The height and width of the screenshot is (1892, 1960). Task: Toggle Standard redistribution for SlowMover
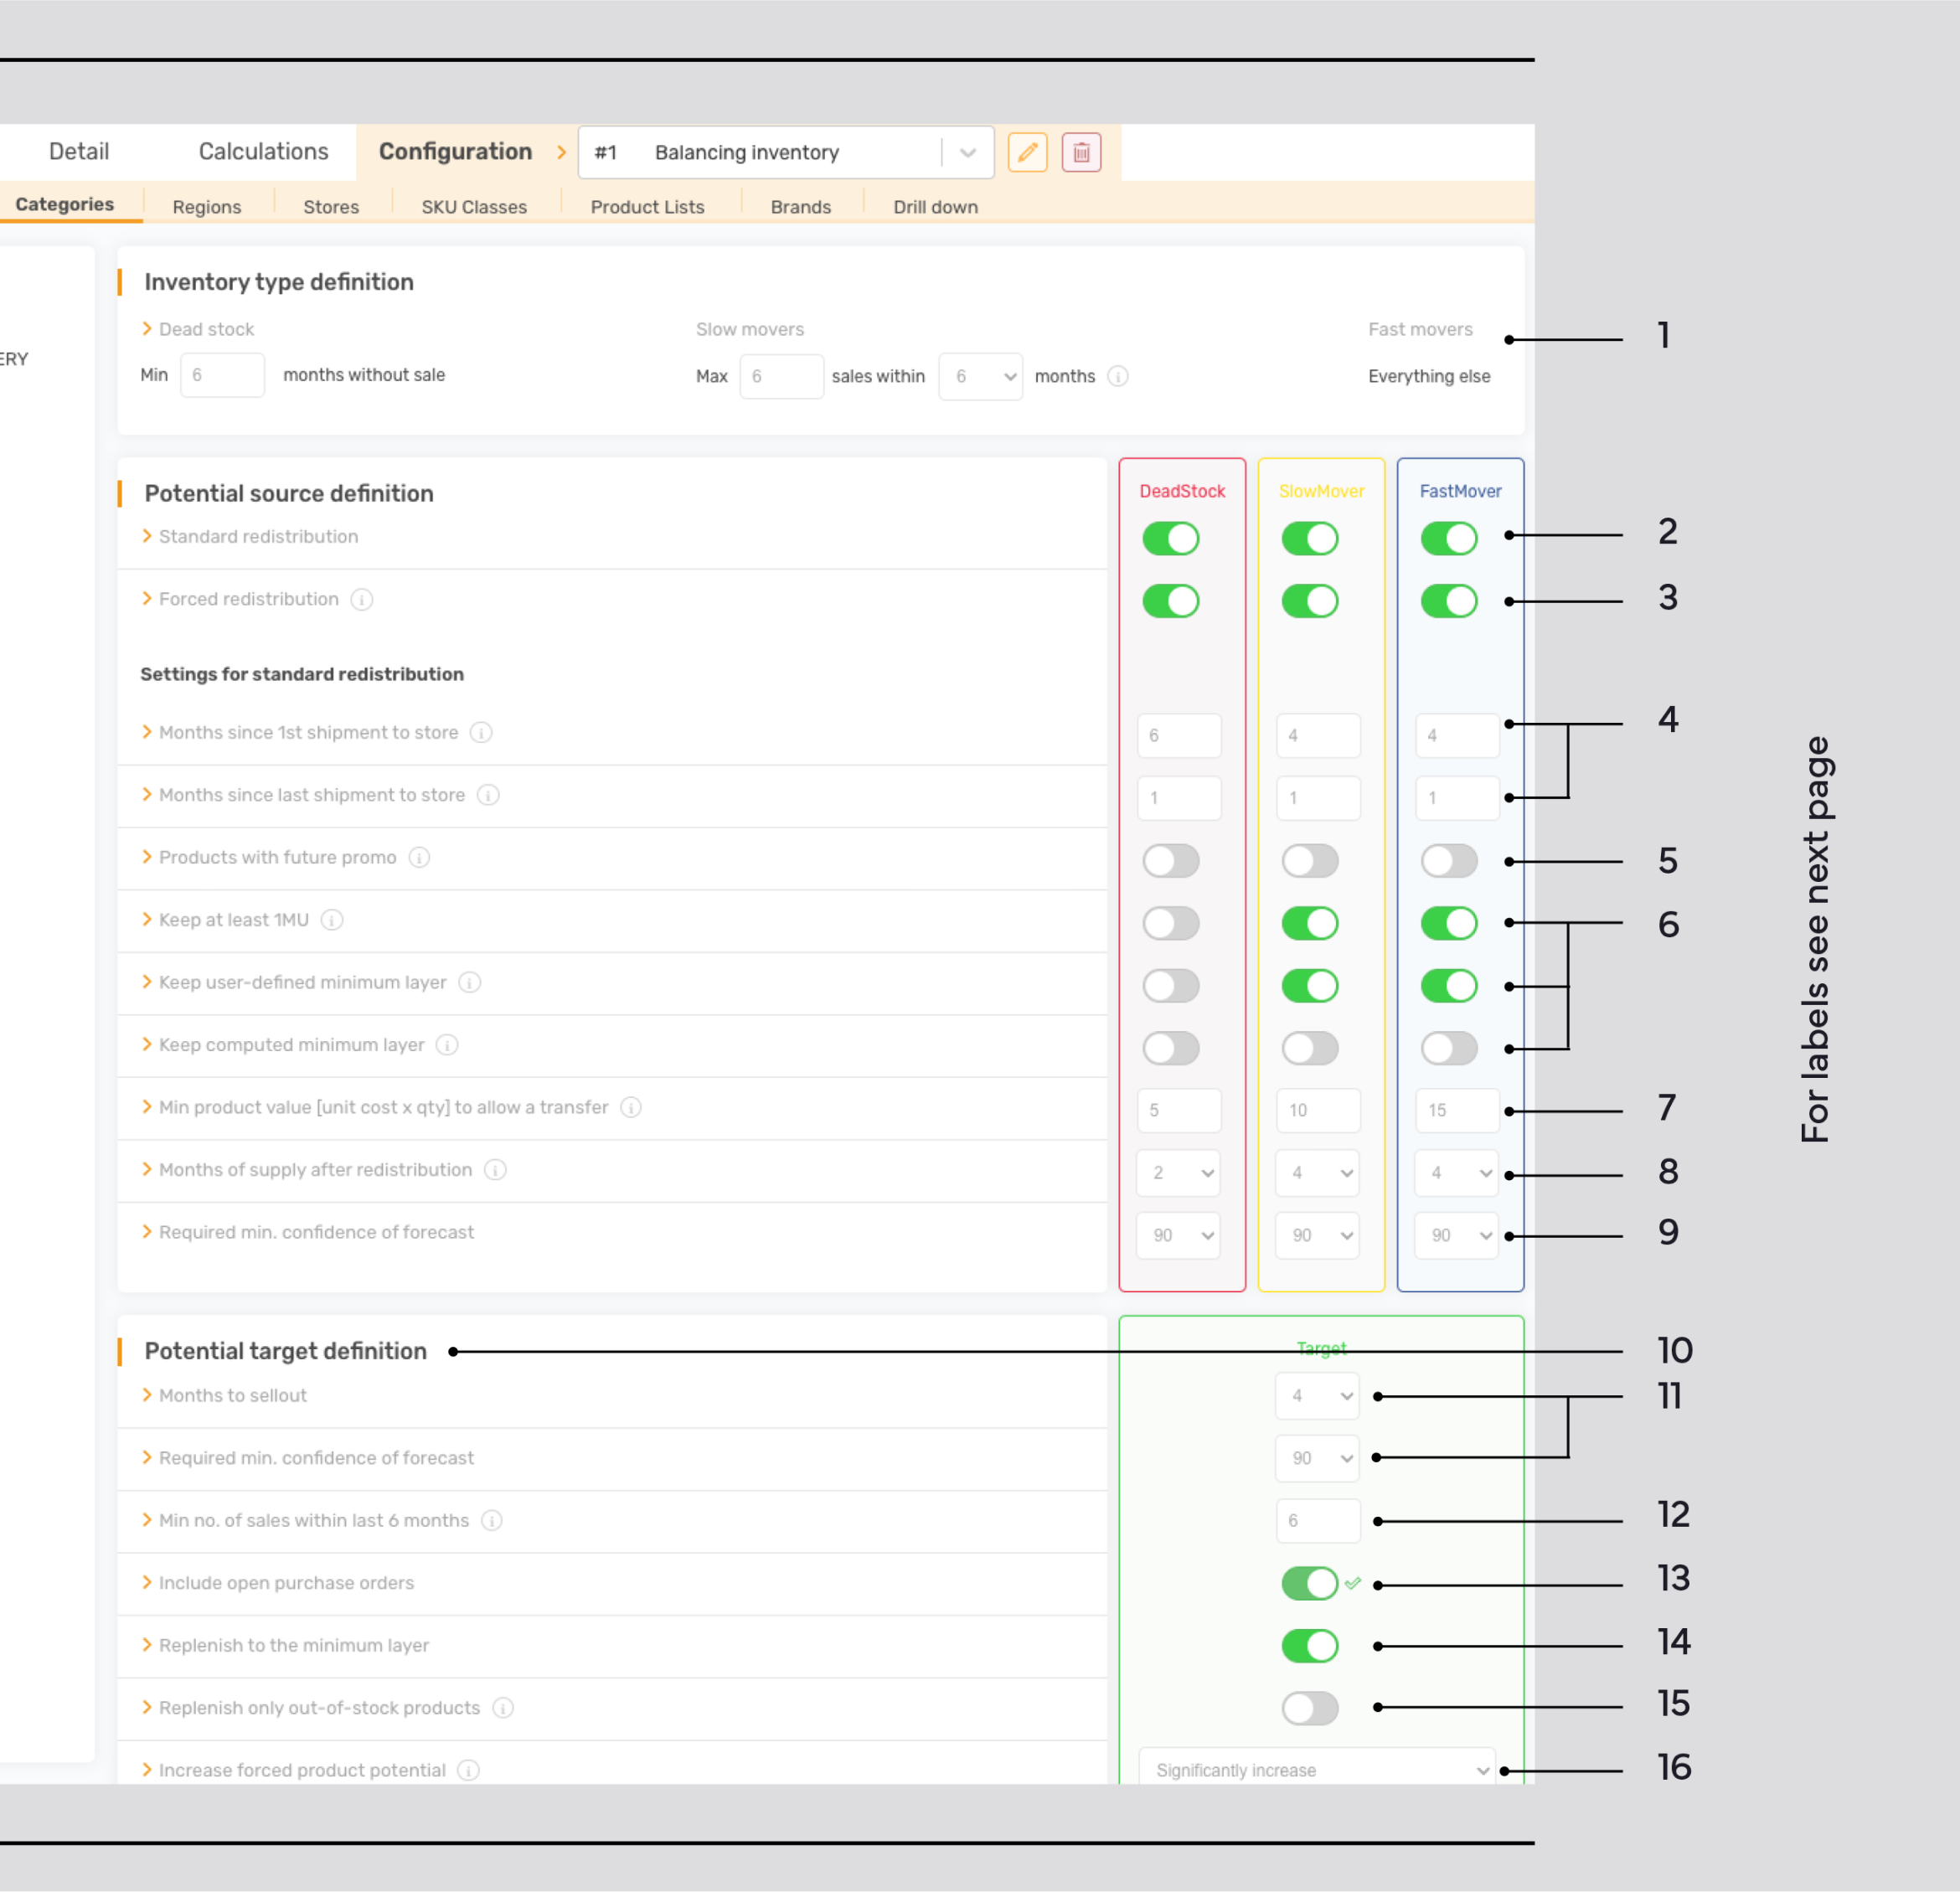[x=1310, y=539]
